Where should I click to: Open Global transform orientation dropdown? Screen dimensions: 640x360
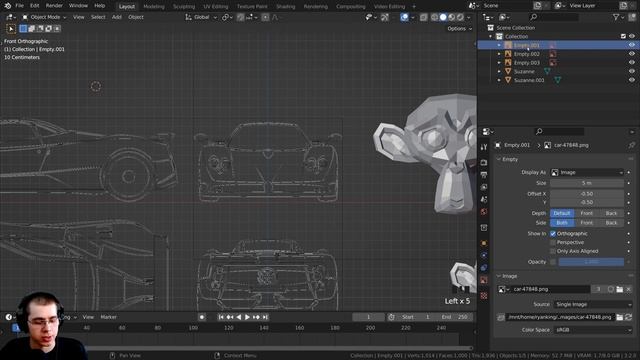tap(201, 17)
